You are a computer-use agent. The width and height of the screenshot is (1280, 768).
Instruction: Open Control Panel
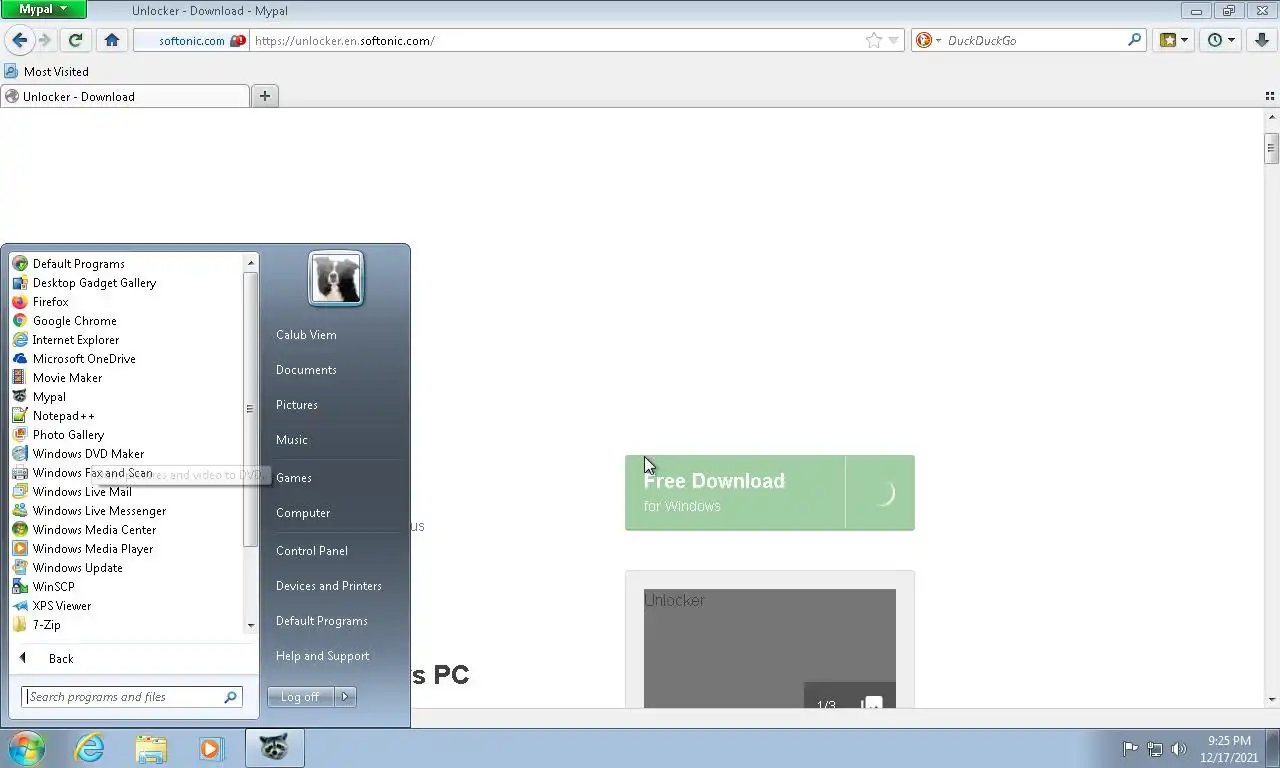point(312,551)
